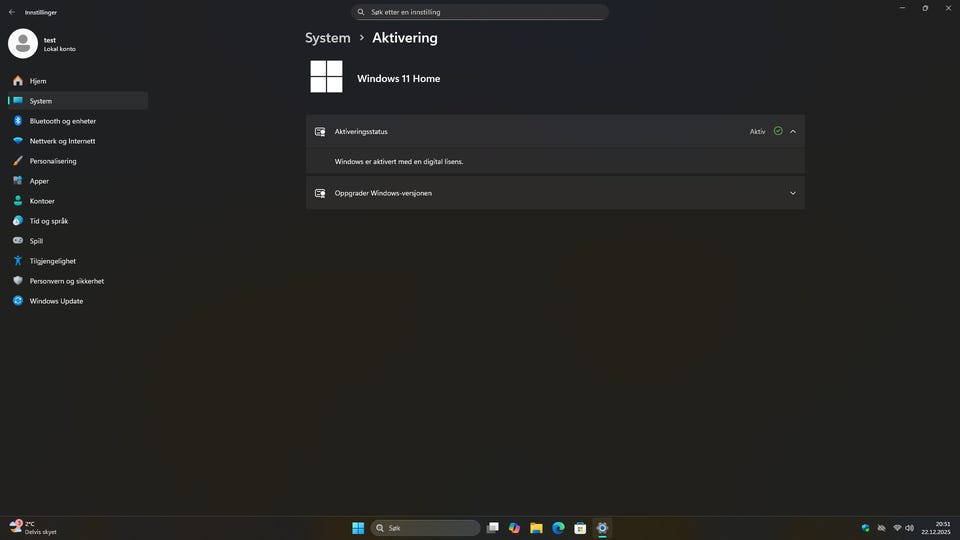Click the Settings gear on taskbar
Screen dimensions: 960x540
tap(602, 528)
